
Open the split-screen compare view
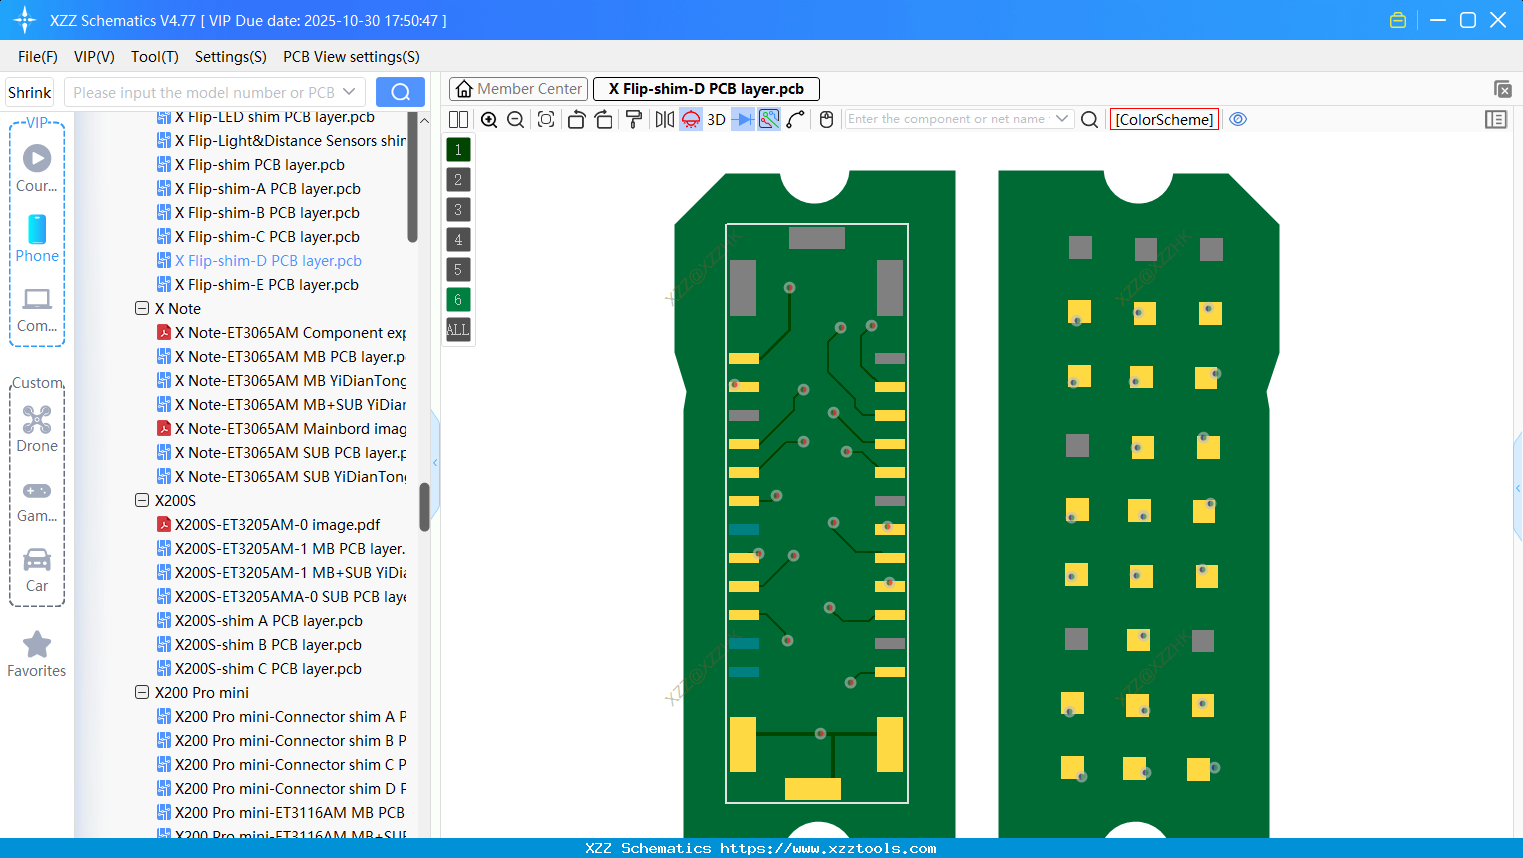457,119
